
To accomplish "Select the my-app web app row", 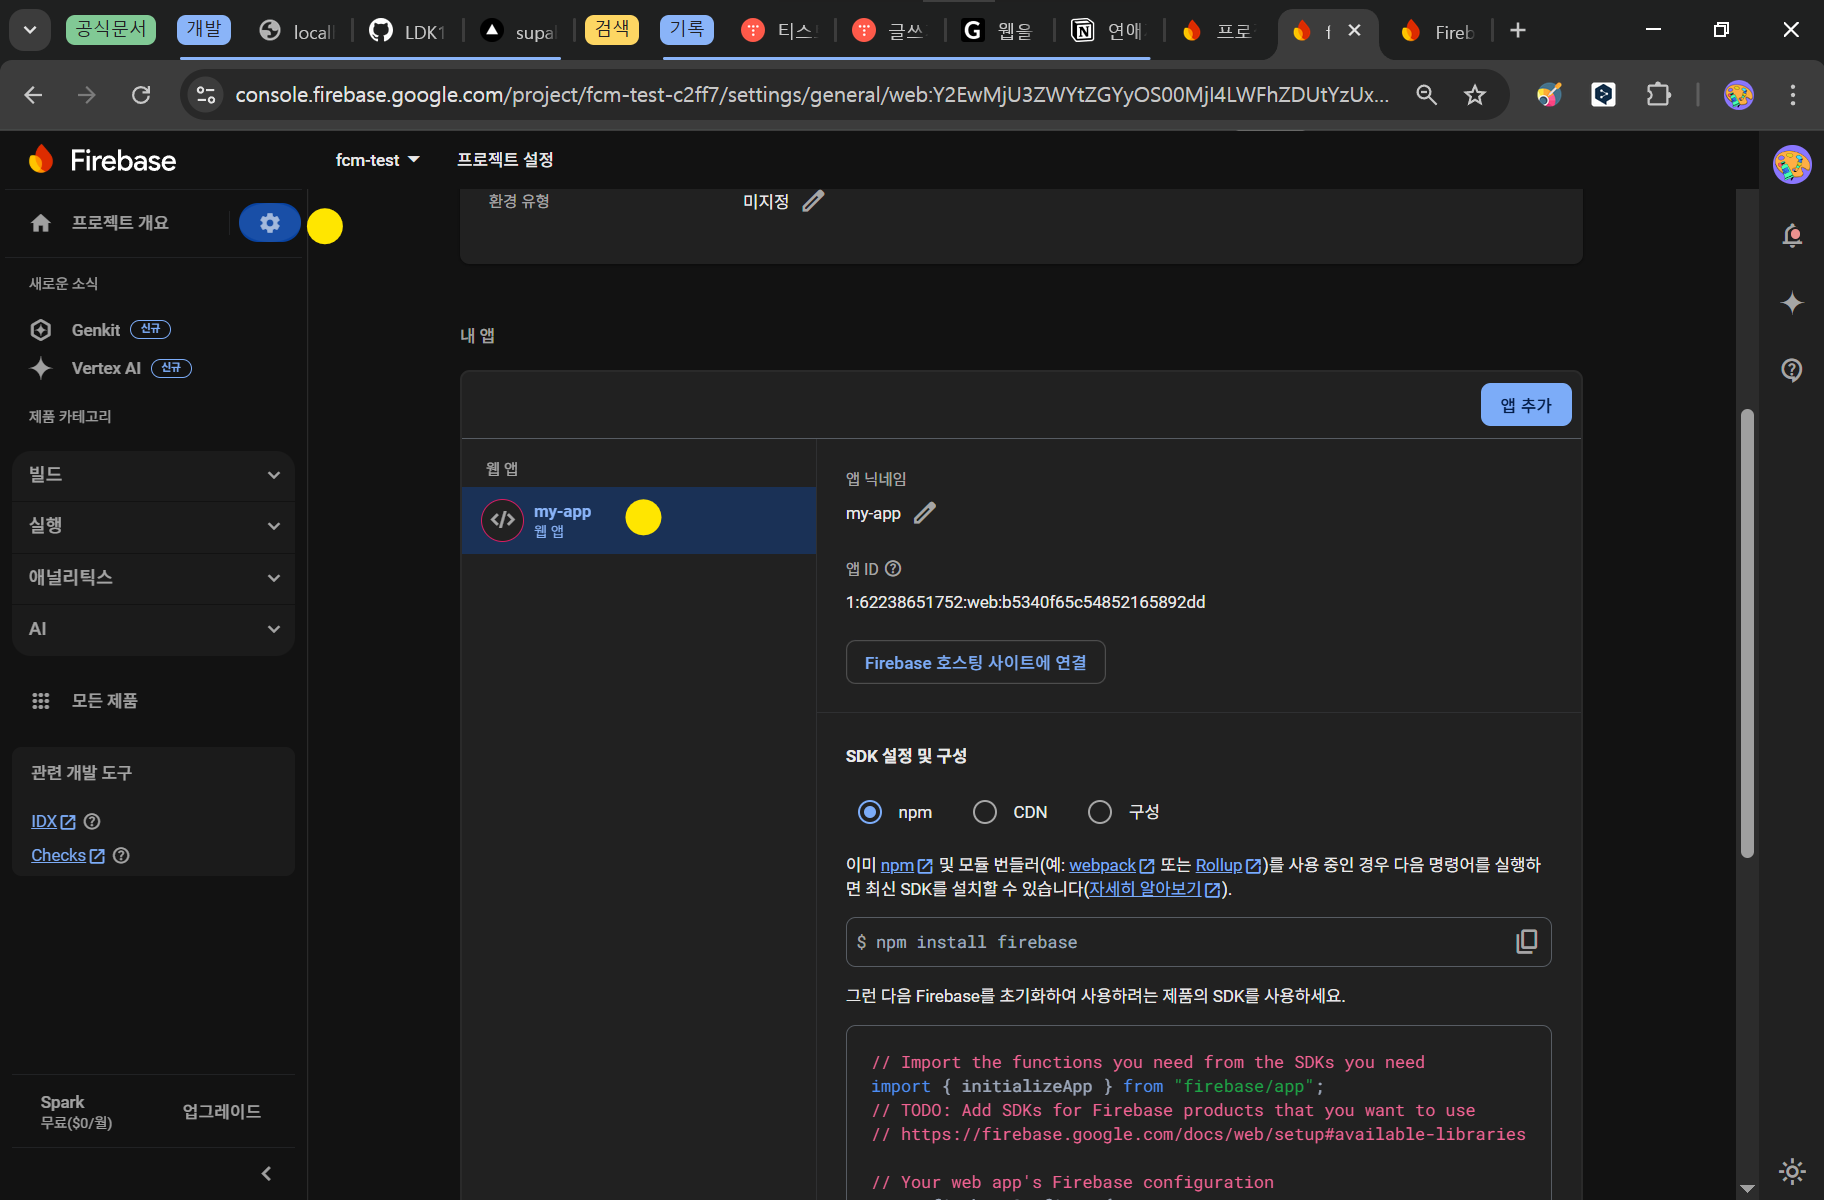I will point(638,520).
